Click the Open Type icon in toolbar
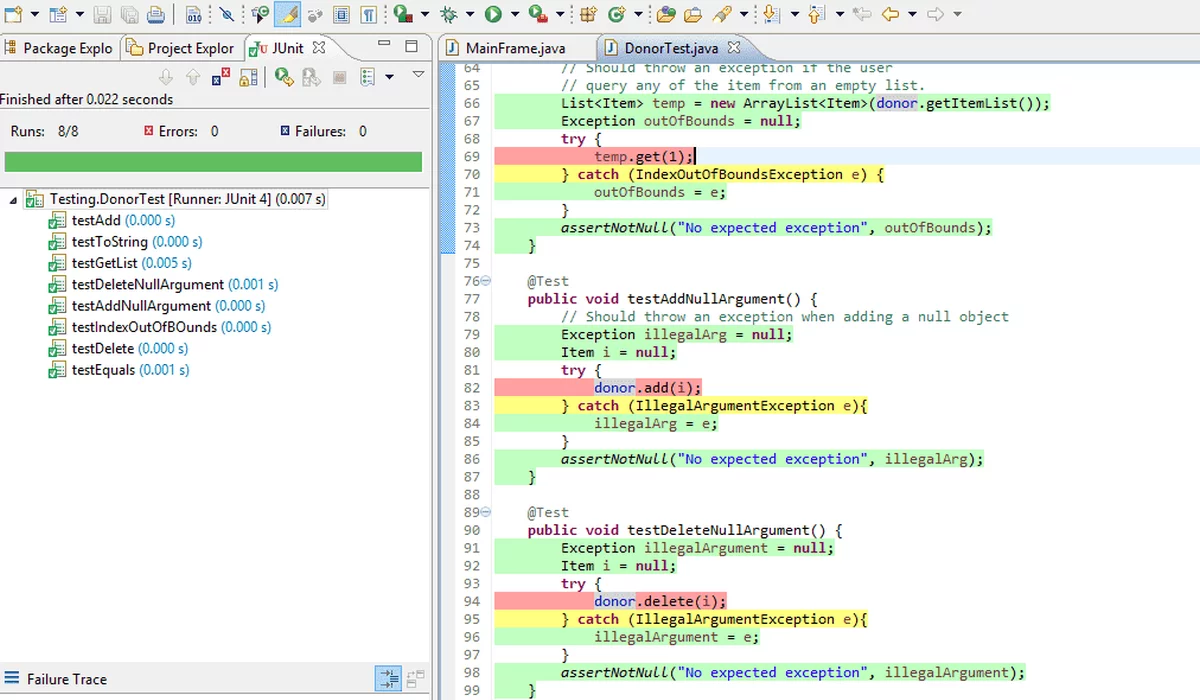Image resolution: width=1200 pixels, height=700 pixels. (667, 14)
